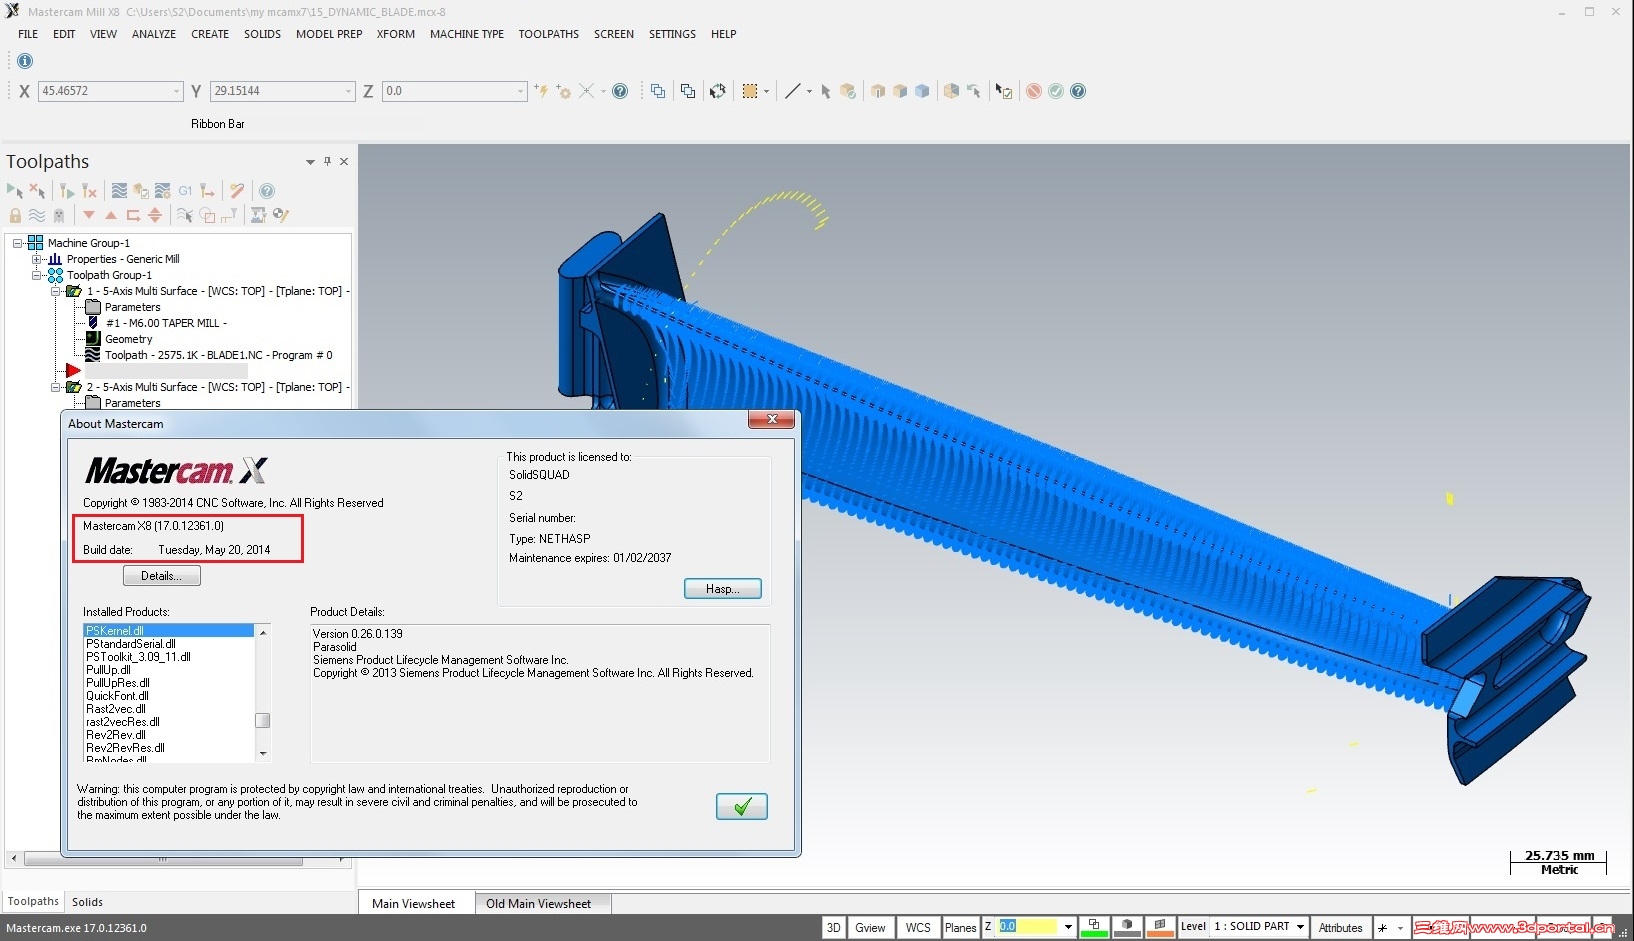Click the Attributes button in status bar
1634x941 pixels.
[1340, 927]
